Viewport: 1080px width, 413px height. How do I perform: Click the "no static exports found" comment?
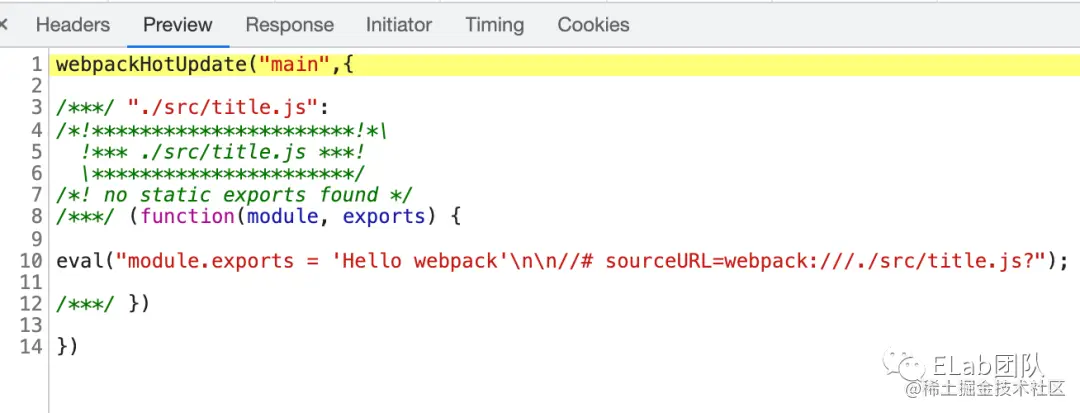tap(234, 195)
